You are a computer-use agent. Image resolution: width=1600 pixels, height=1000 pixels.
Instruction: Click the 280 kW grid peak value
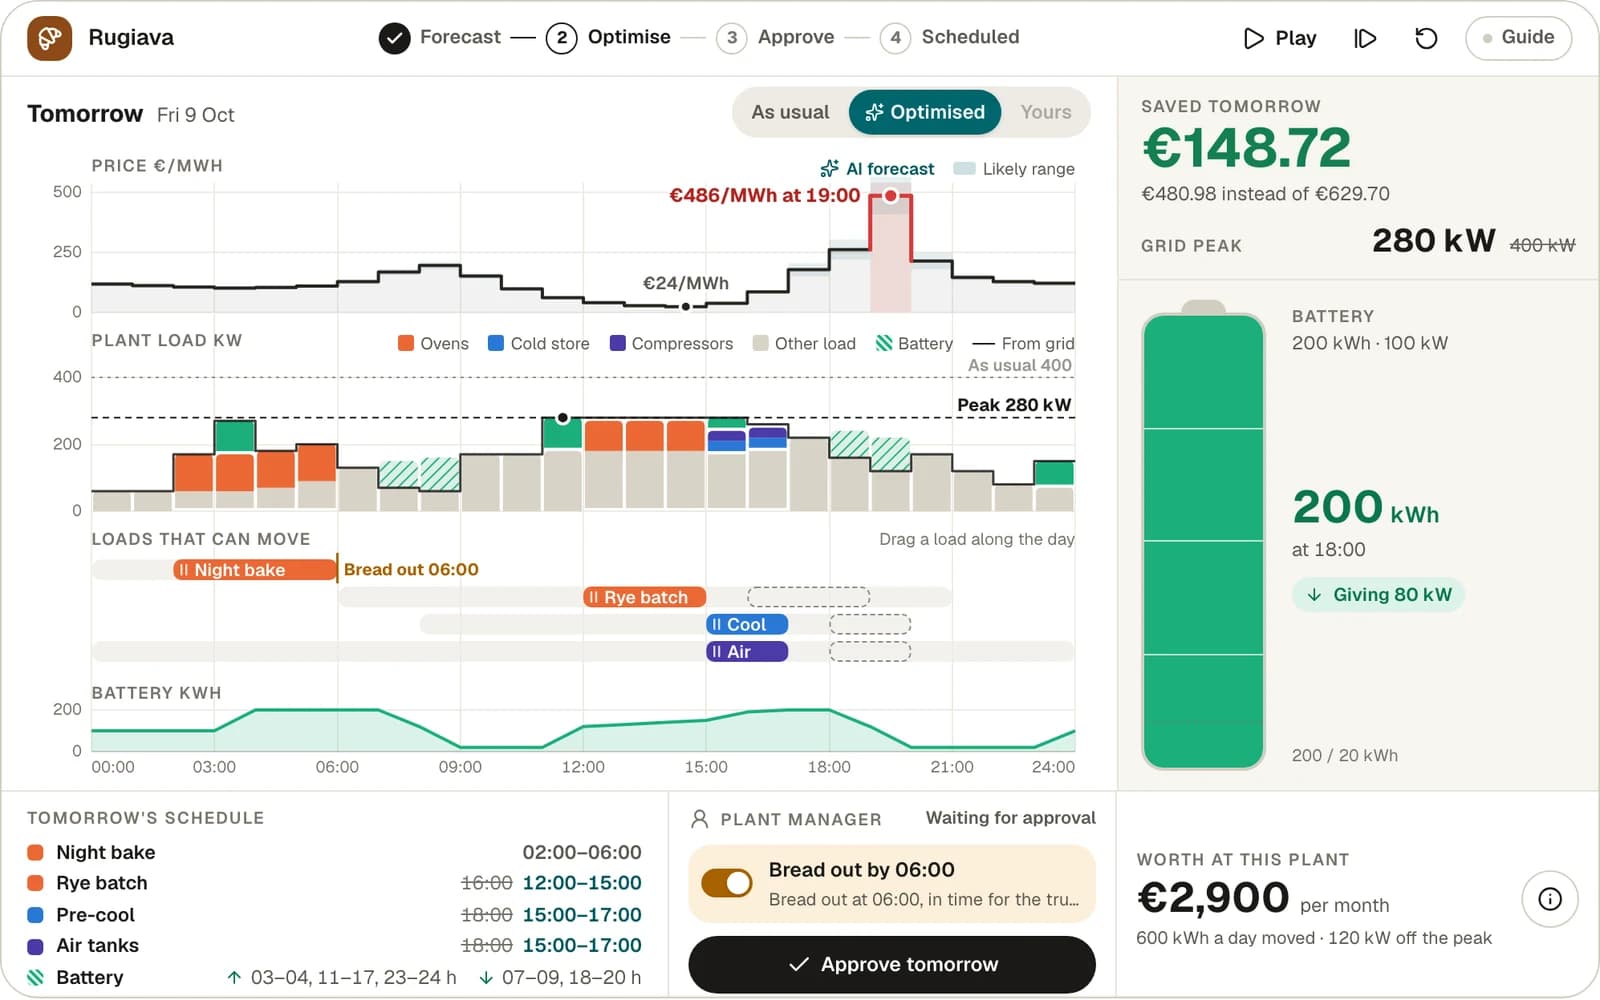(x=1433, y=241)
